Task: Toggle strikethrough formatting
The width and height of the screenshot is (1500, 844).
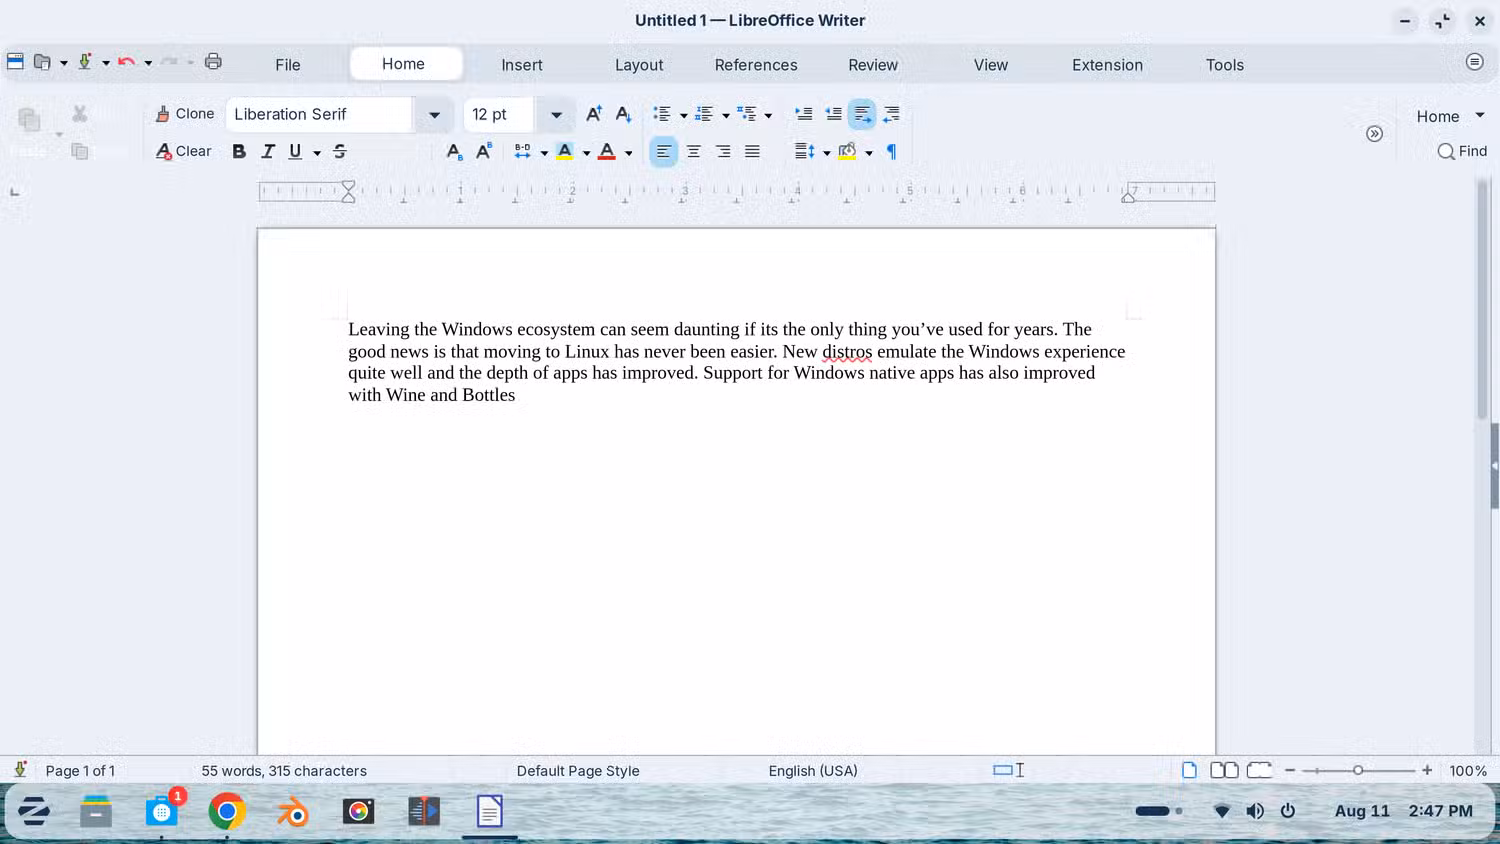Action: point(340,151)
